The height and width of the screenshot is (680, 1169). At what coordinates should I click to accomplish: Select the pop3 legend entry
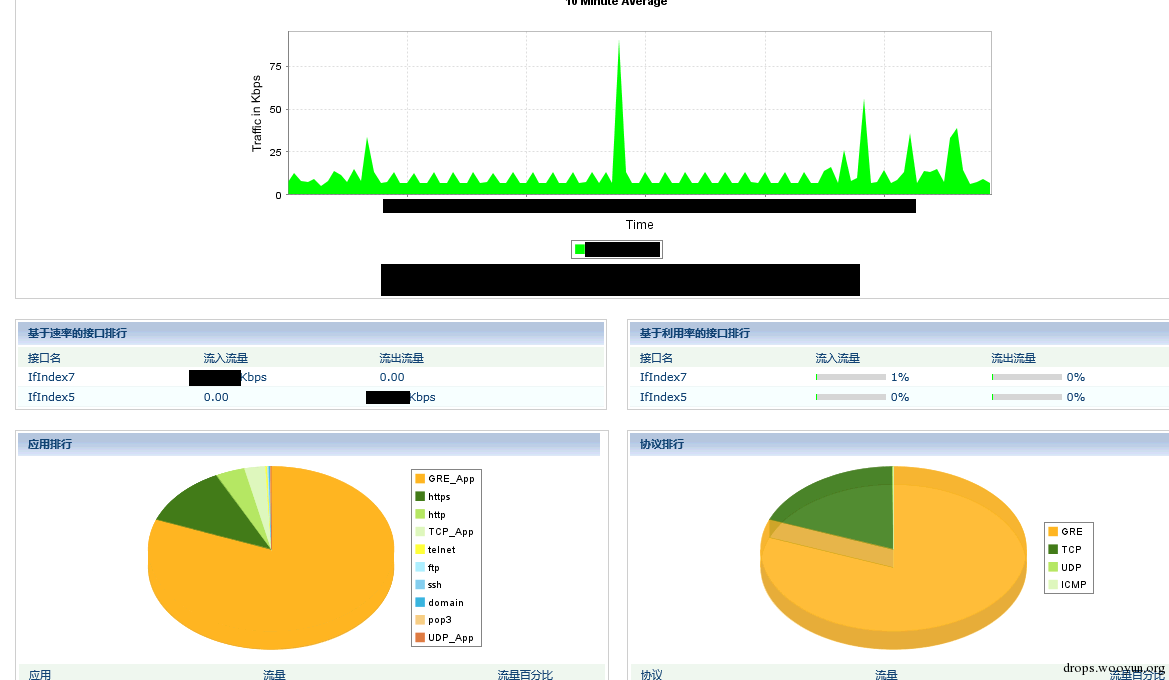click(x=439, y=620)
